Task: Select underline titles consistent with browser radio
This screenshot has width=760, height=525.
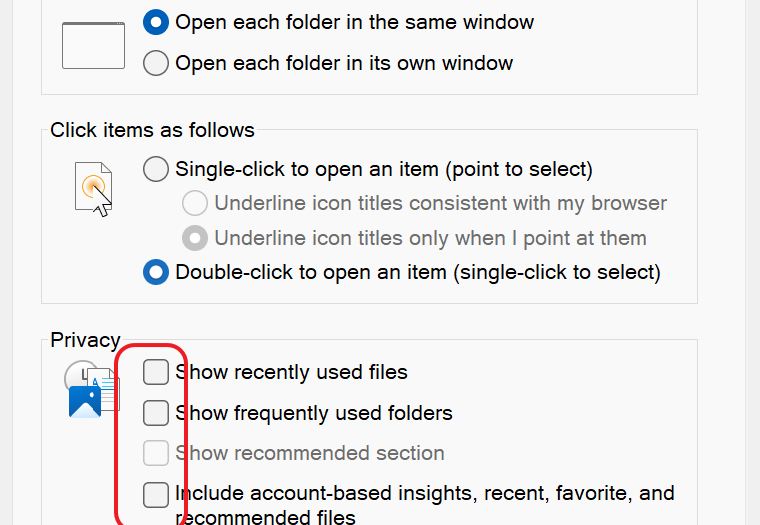Action: click(x=195, y=204)
